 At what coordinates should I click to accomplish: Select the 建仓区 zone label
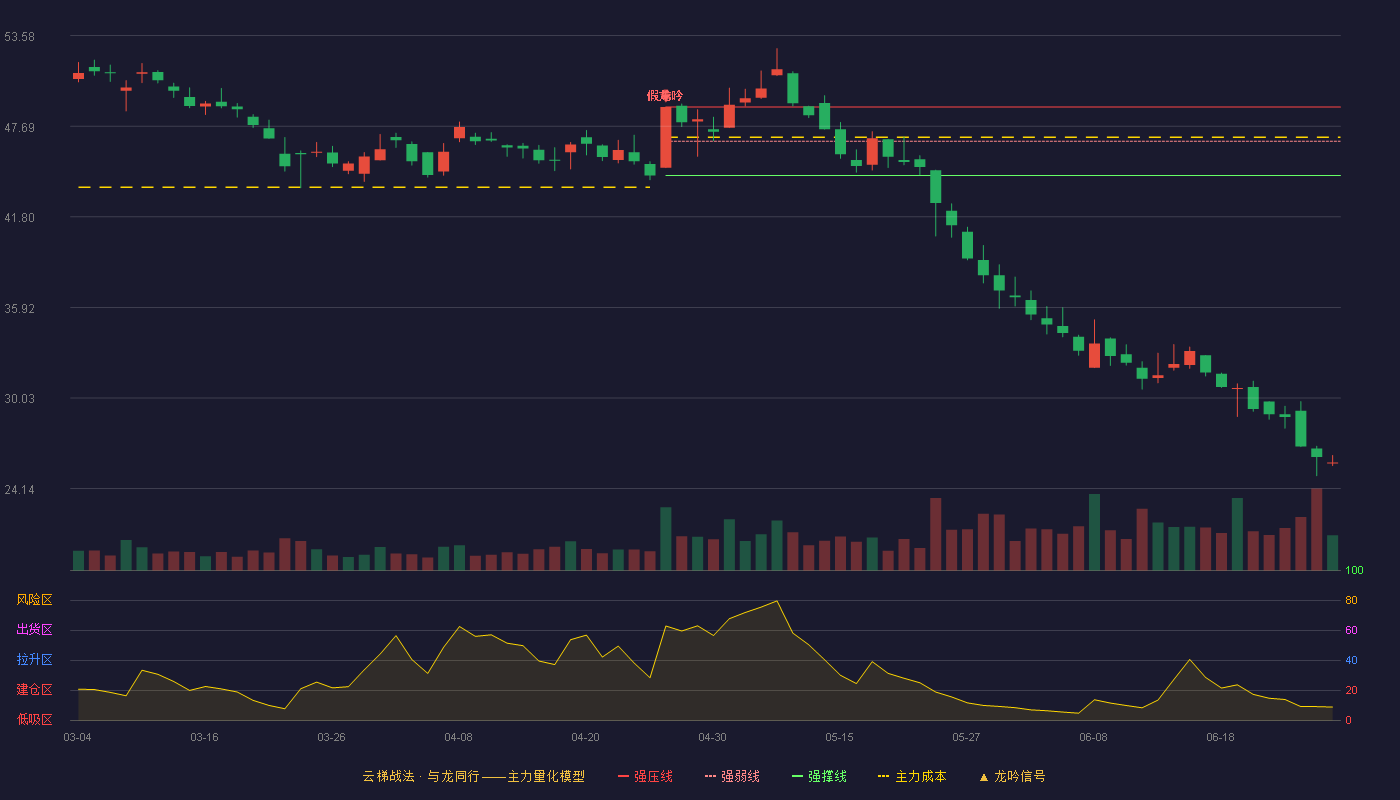[x=34, y=690]
